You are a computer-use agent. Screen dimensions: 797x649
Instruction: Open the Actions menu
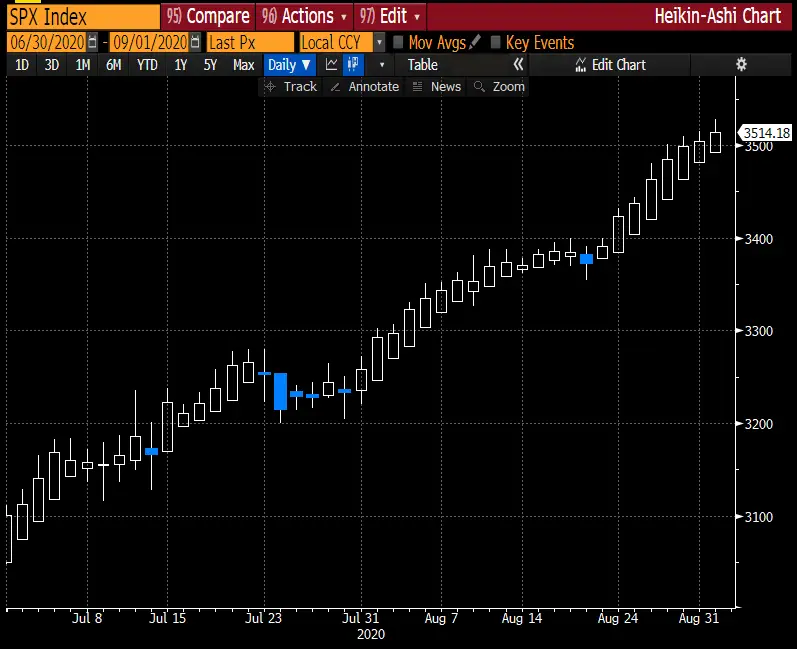click(305, 16)
